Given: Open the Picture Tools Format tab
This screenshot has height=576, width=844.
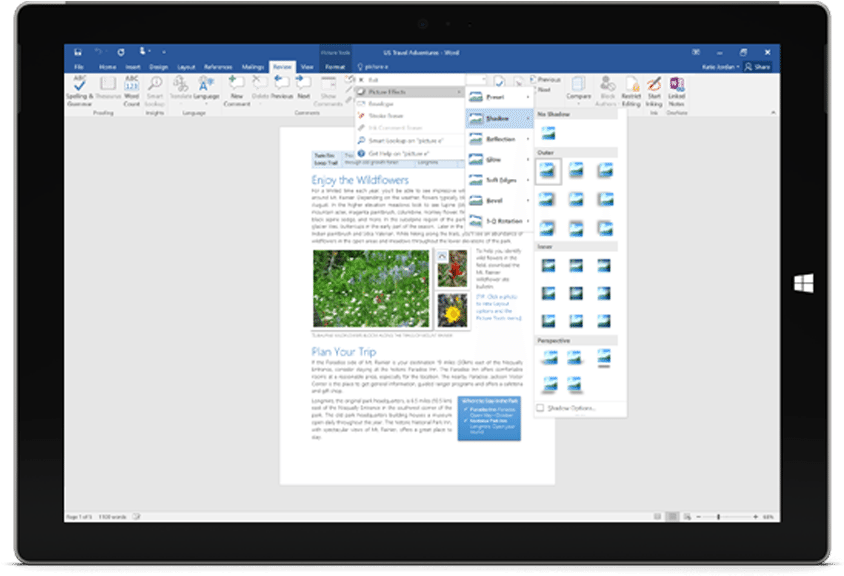Looking at the screenshot, I should click(x=334, y=66).
